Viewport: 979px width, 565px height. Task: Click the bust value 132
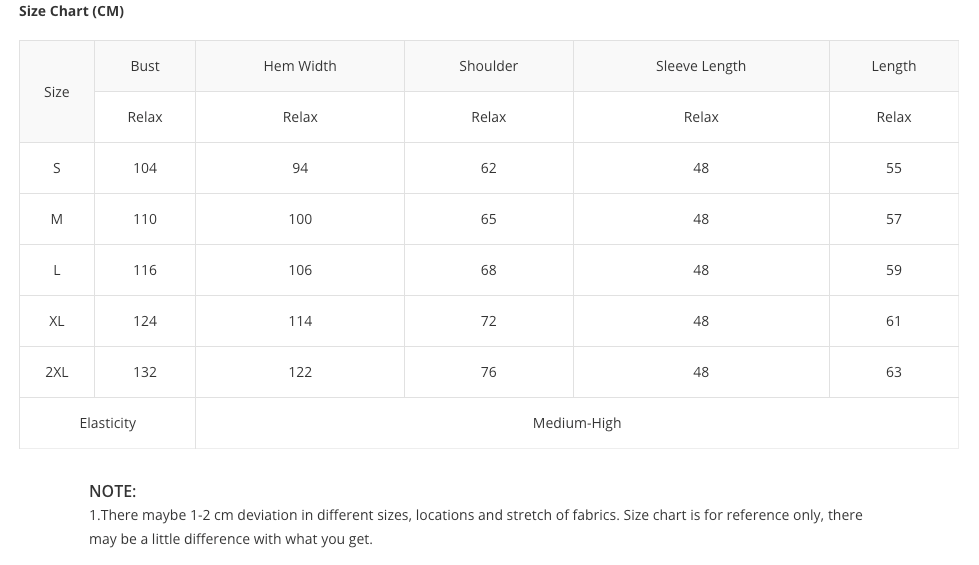145,372
